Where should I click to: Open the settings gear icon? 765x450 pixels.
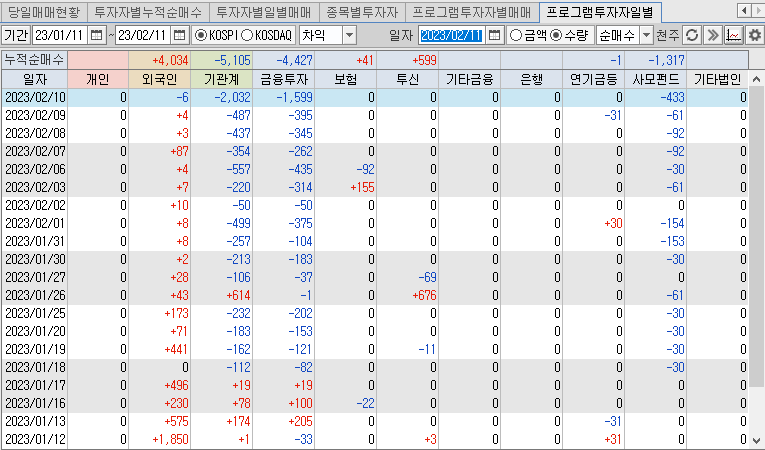[755, 35]
